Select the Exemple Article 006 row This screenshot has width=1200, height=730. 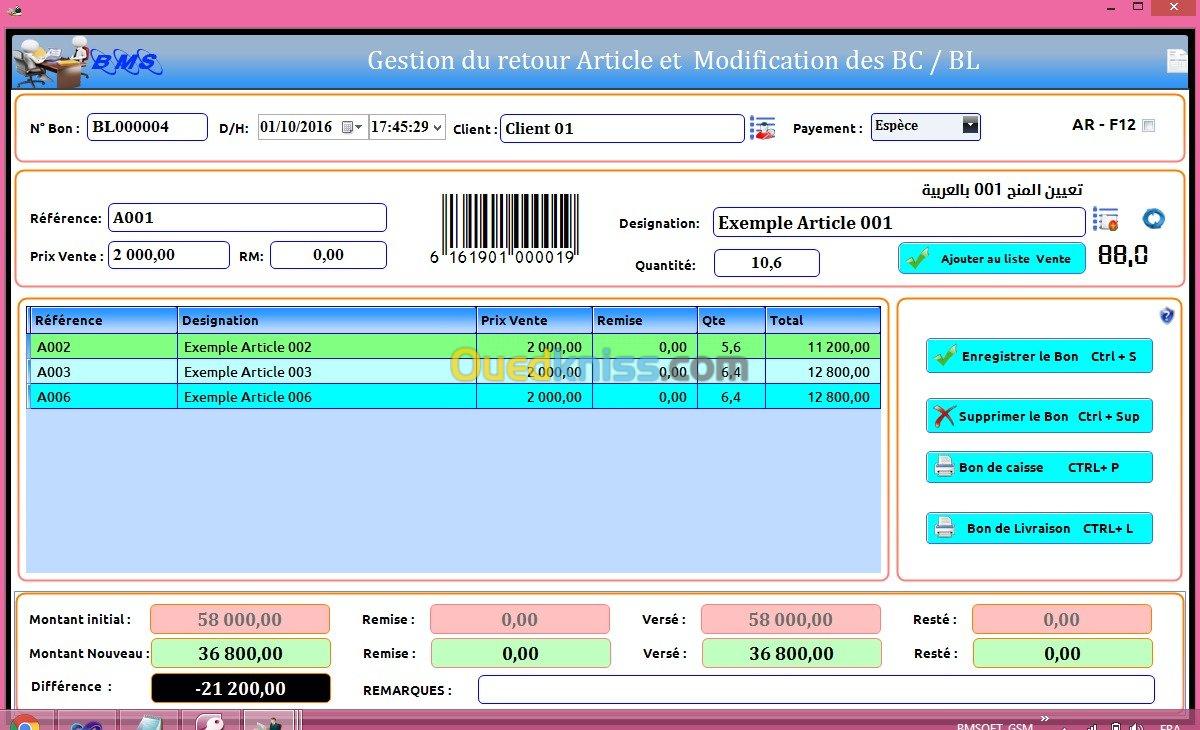(248, 397)
